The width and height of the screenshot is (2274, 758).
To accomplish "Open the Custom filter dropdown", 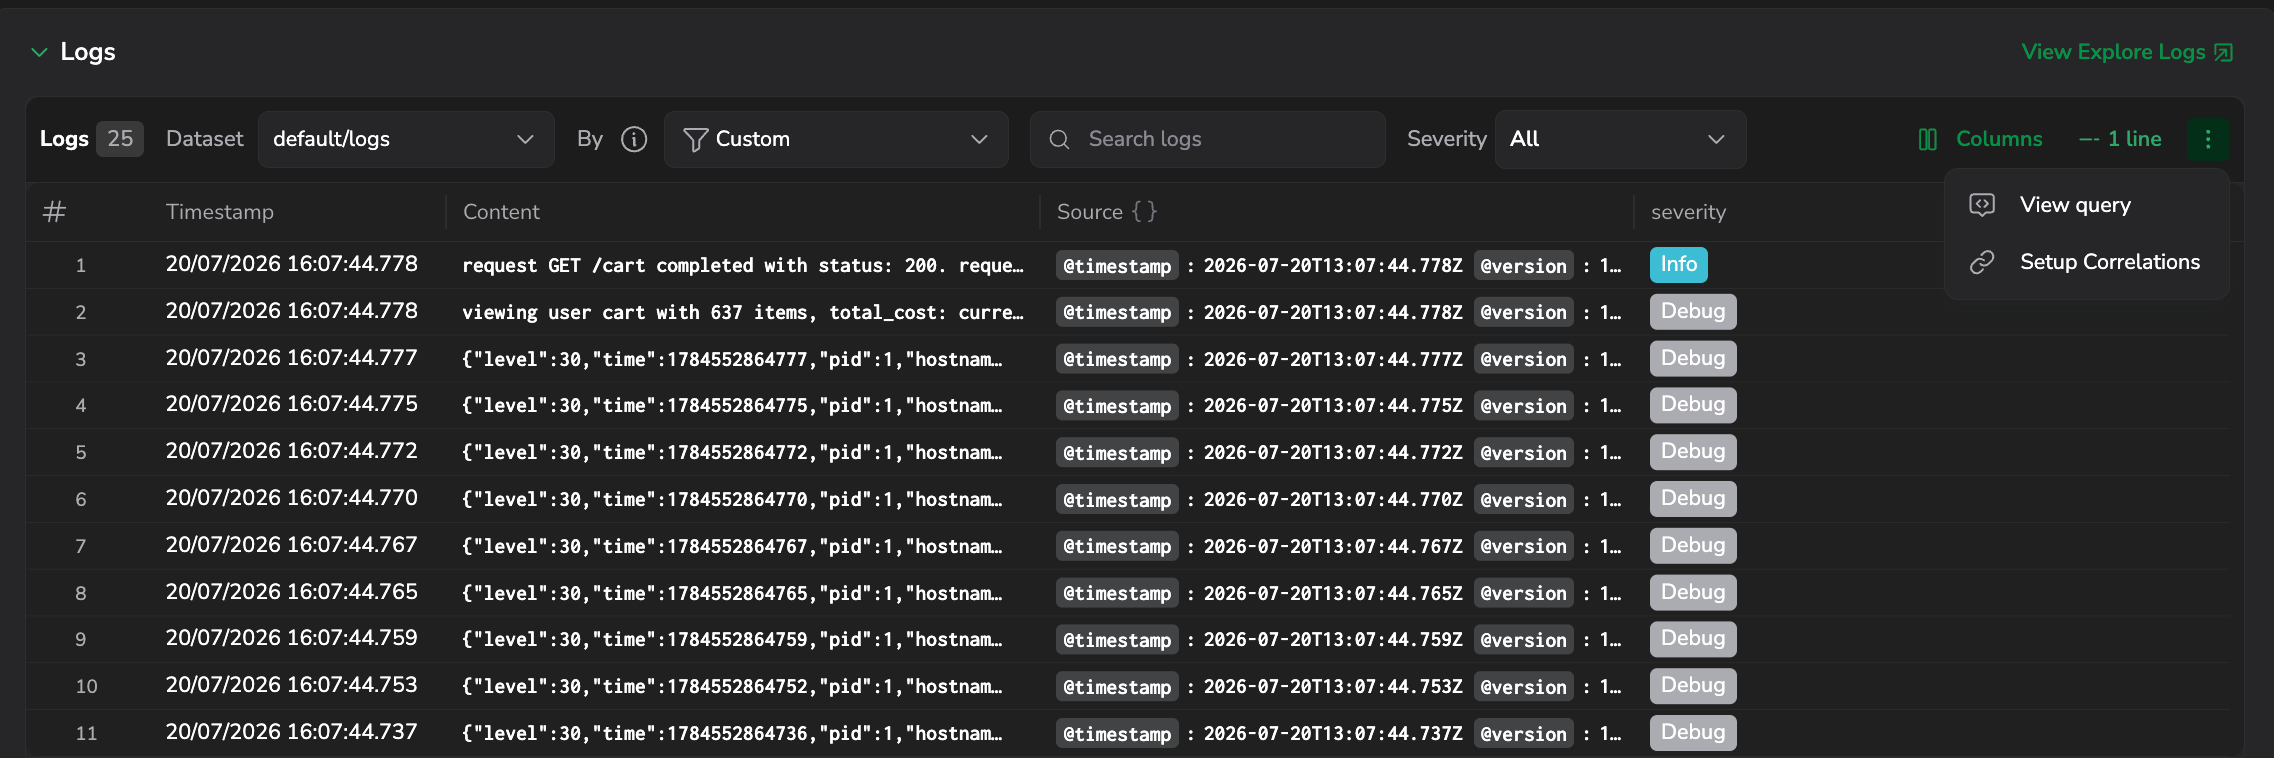I will click(836, 139).
